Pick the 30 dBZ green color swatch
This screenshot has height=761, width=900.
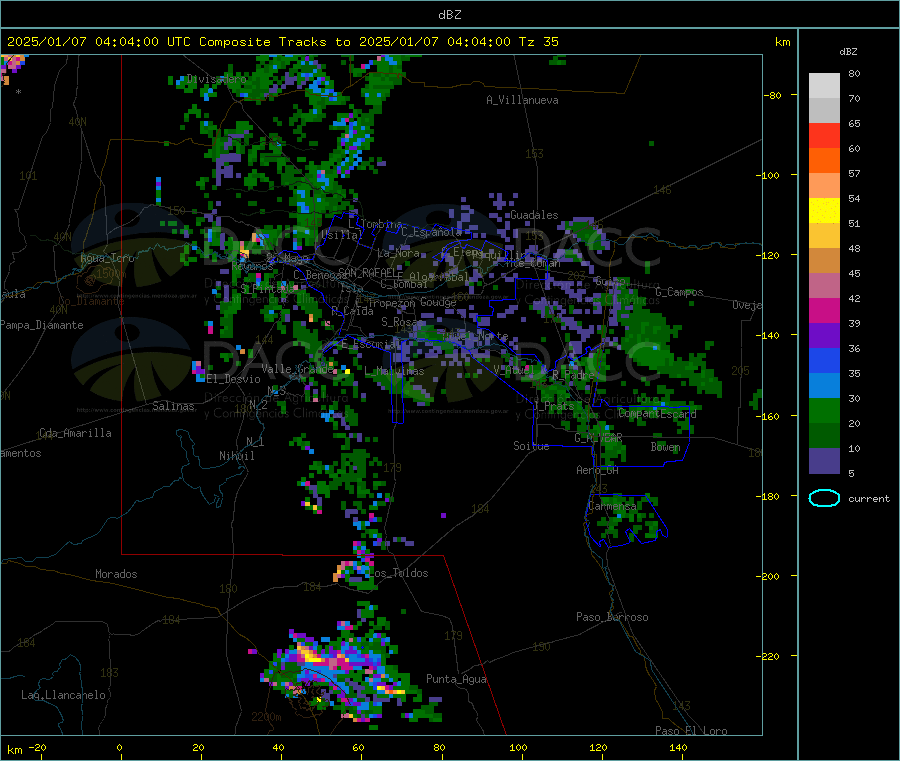(824, 410)
